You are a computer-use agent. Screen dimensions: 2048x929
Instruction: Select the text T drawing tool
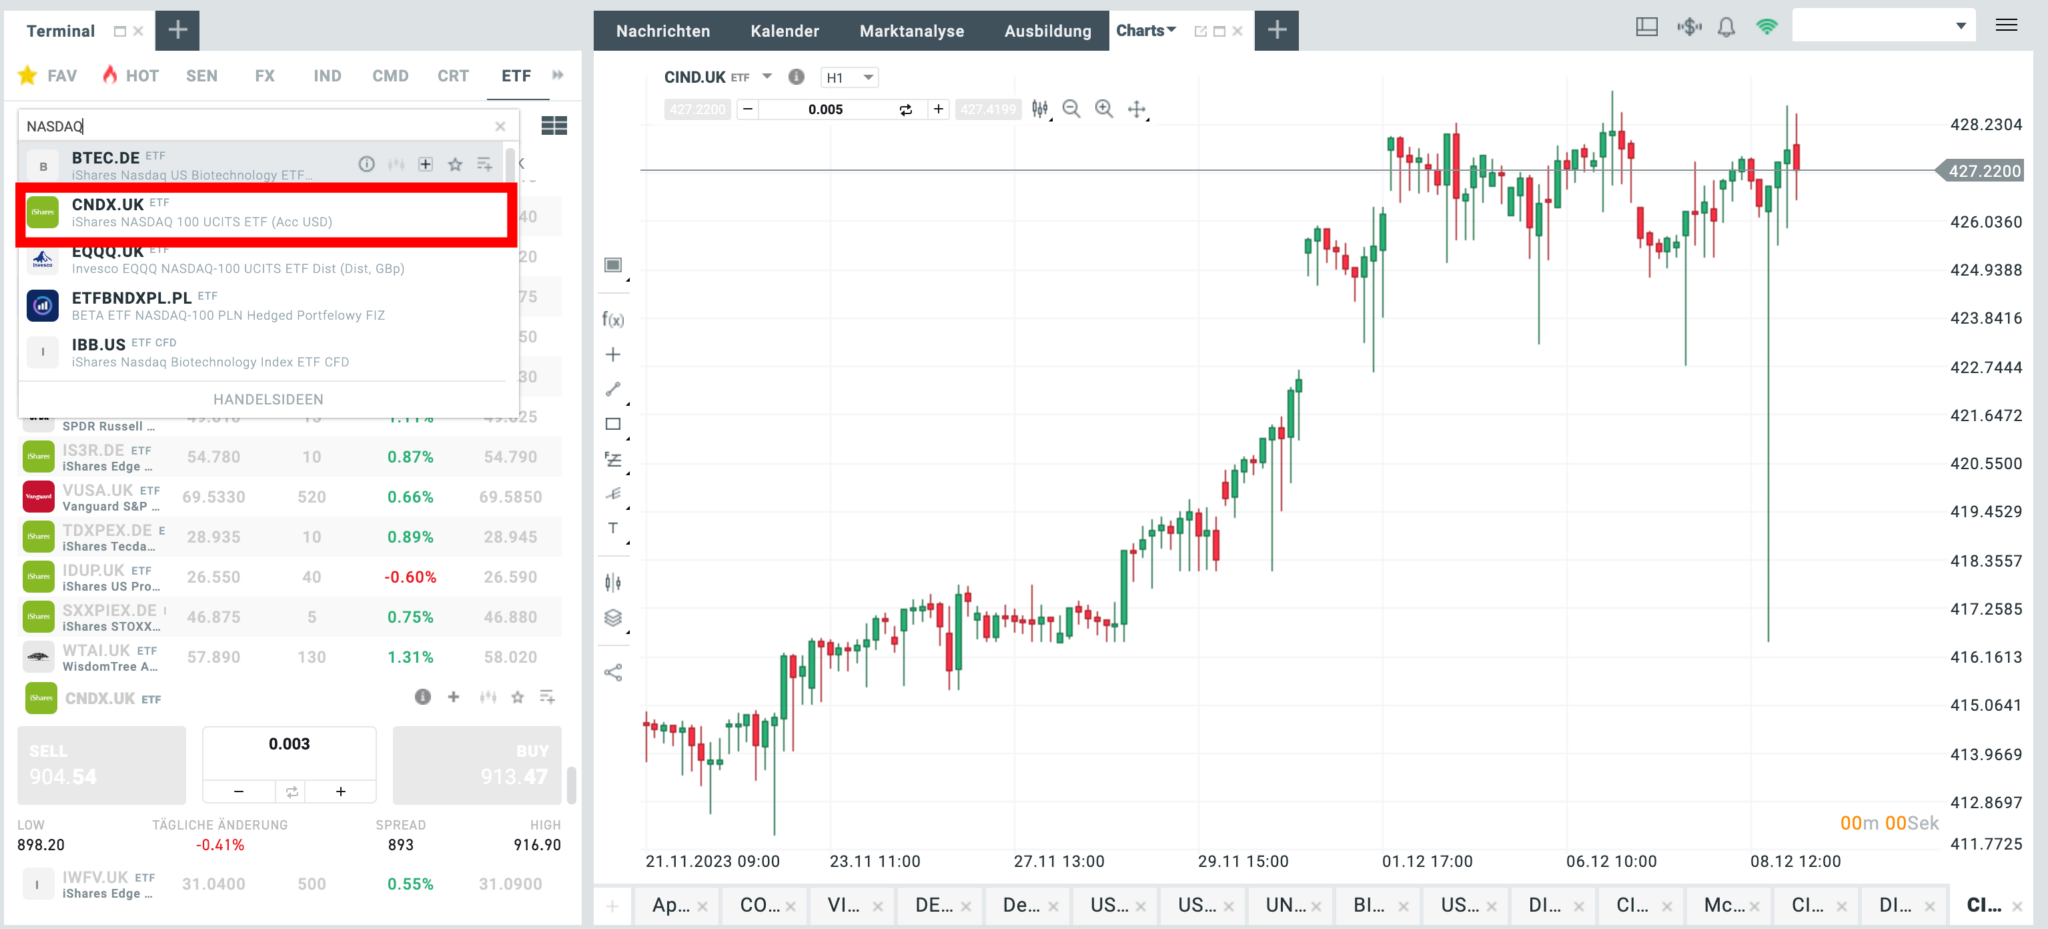(613, 529)
